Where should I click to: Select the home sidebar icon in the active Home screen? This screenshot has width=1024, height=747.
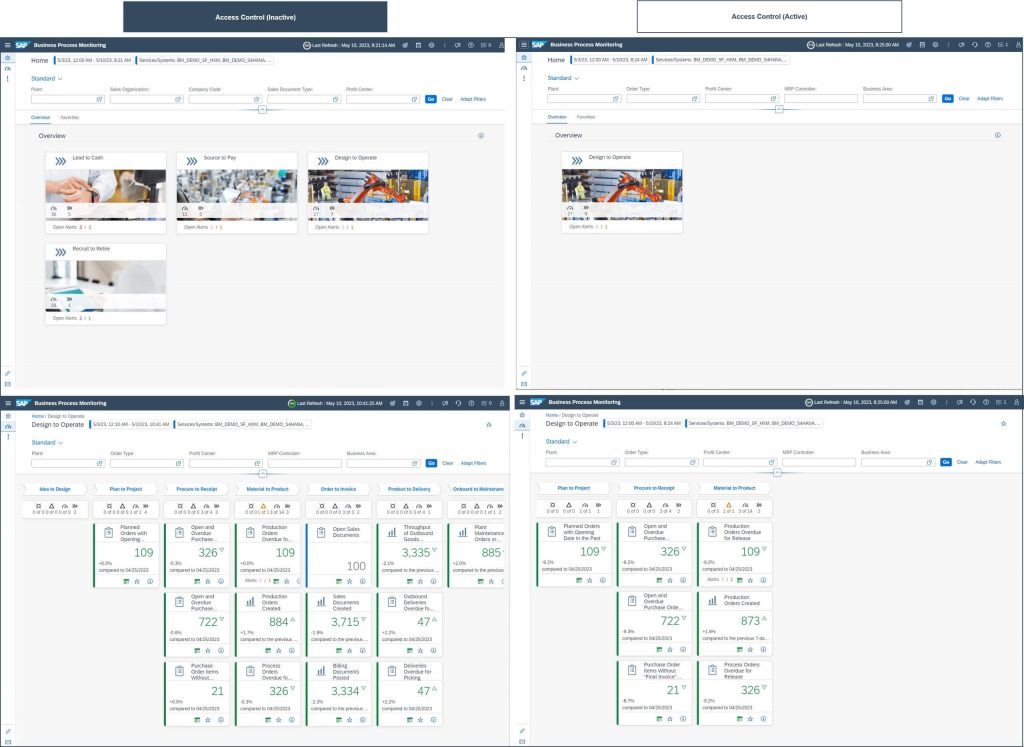[524, 57]
